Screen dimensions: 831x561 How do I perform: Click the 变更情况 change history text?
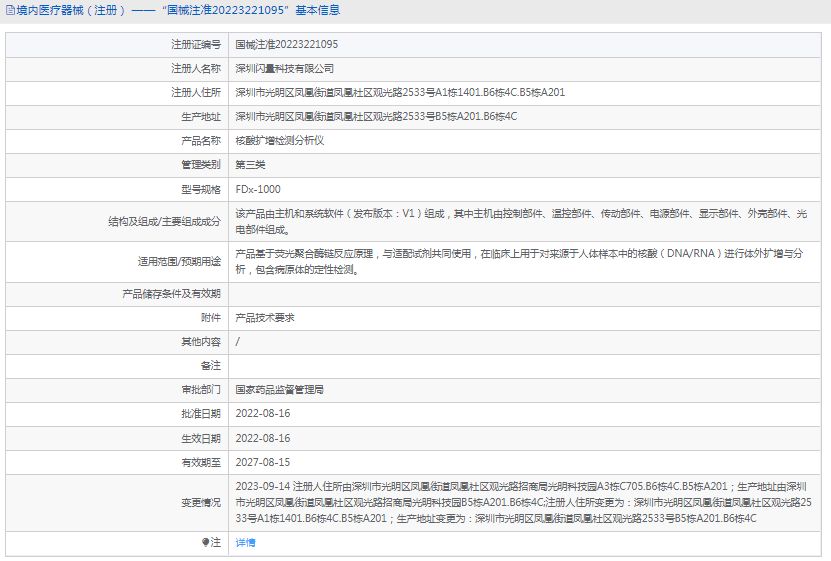point(524,502)
